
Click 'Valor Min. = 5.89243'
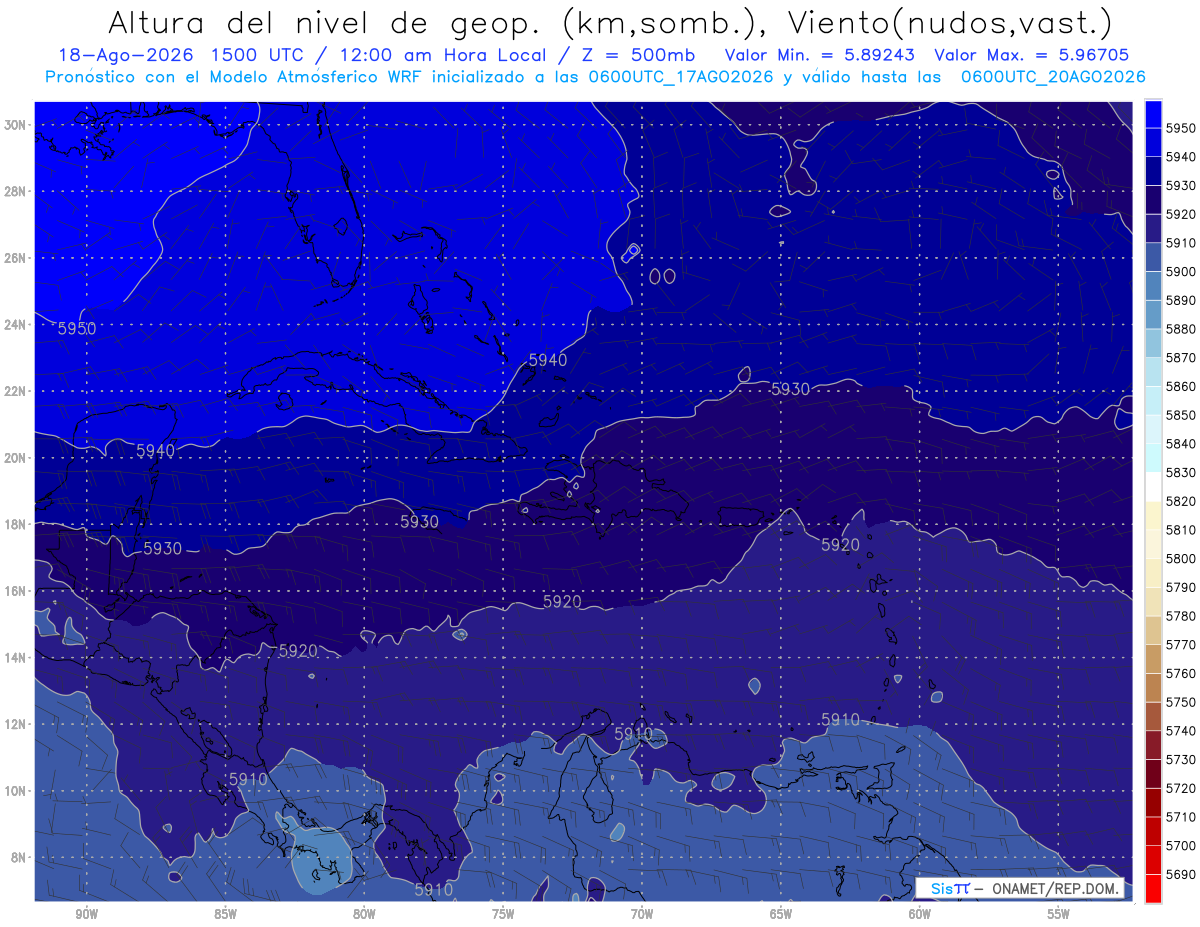pos(819,56)
